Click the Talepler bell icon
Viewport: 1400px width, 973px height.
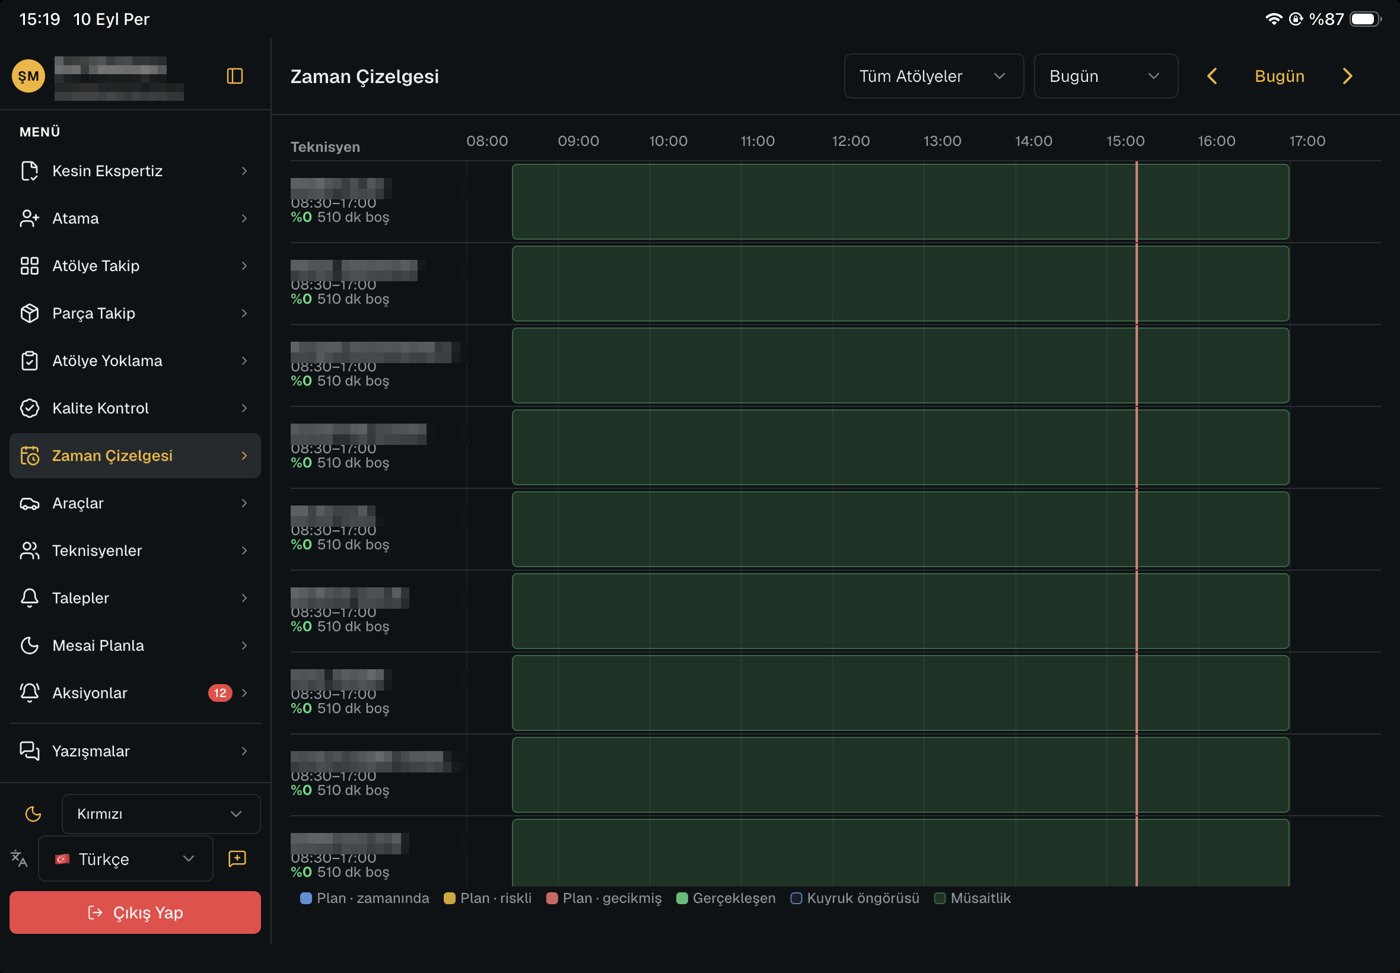pos(30,598)
